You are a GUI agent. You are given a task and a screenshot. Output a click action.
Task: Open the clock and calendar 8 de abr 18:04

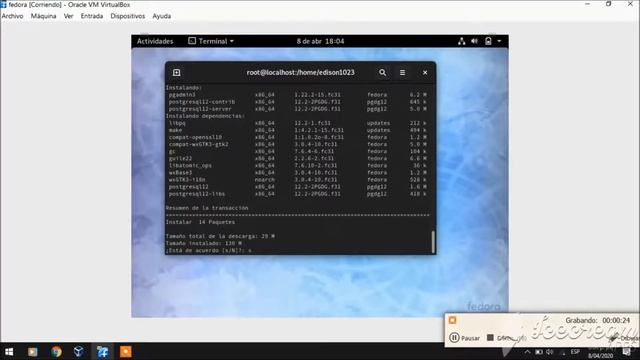point(320,41)
